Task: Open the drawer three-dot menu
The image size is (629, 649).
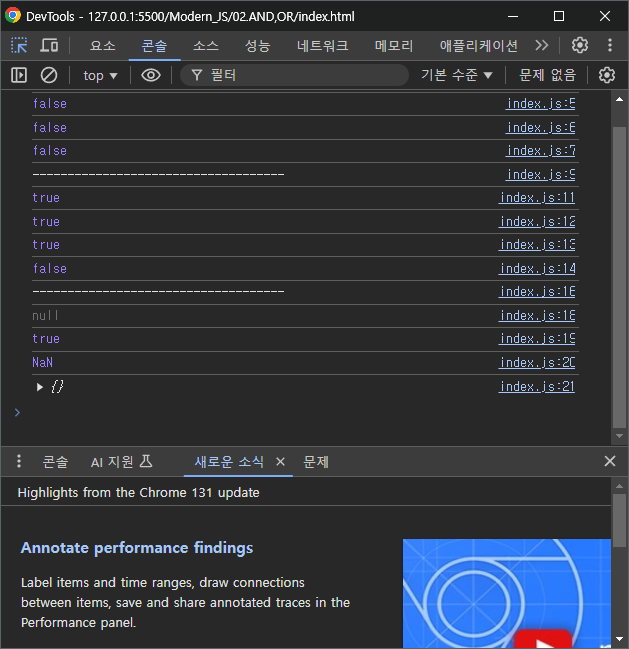Action: (x=19, y=461)
